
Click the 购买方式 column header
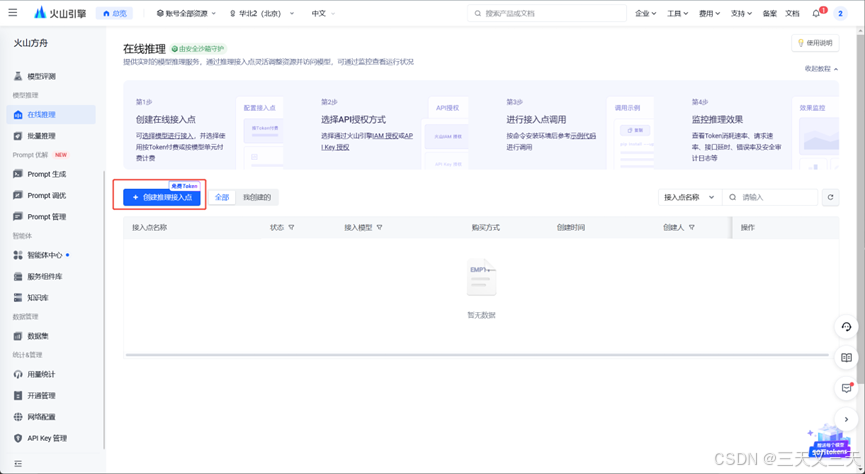485,227
